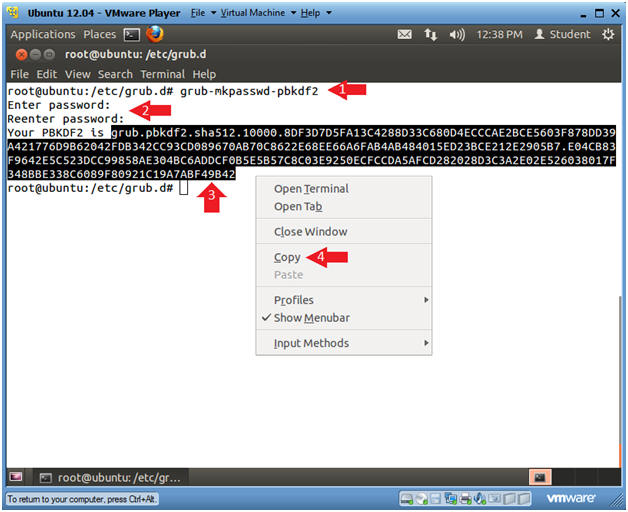Open Firefox web browser launcher

point(155,34)
